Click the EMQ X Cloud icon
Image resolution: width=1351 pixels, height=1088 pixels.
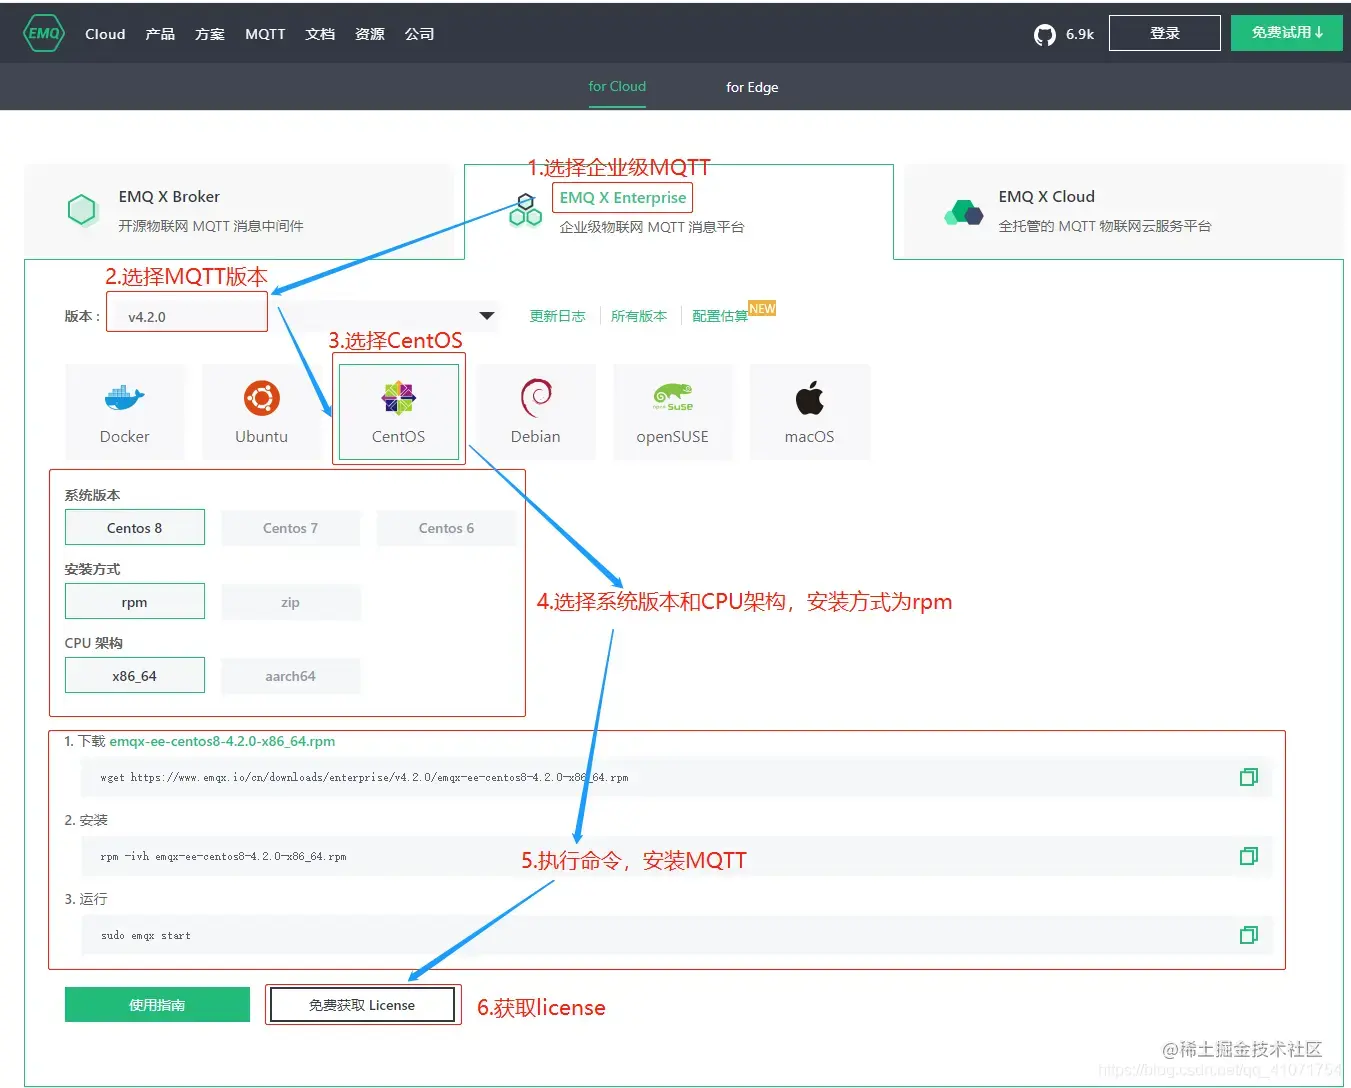(x=964, y=213)
